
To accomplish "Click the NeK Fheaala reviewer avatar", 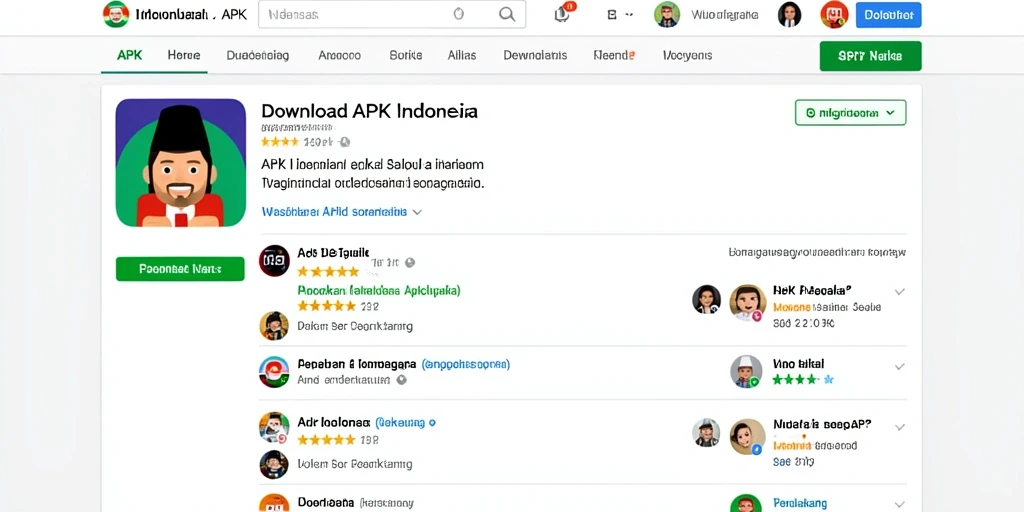I will (748, 302).
